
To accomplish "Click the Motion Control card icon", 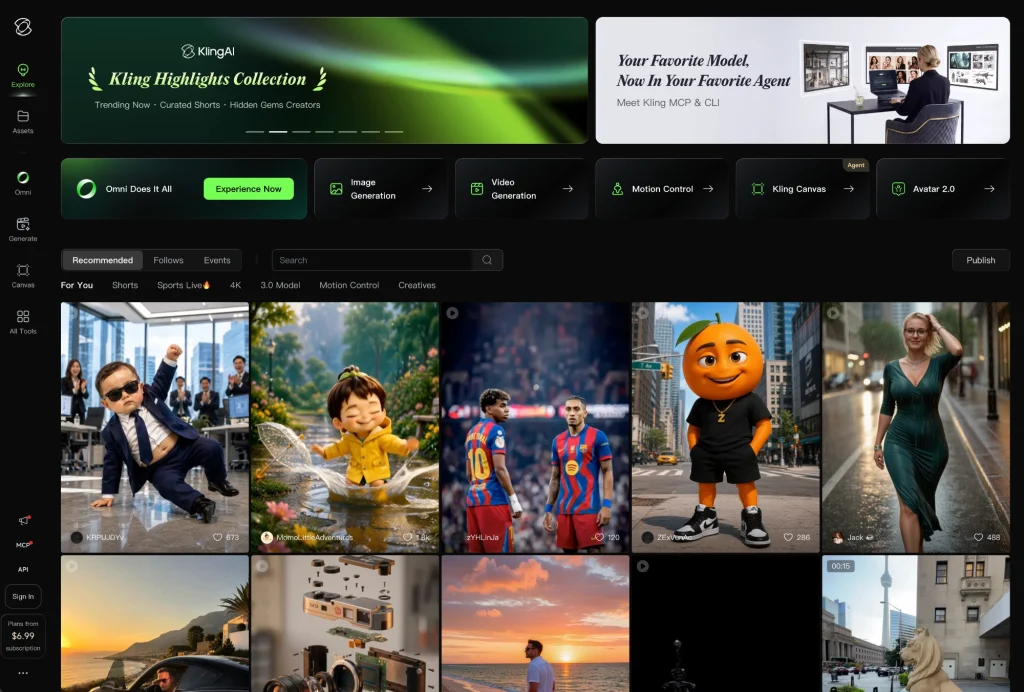I will pyautogui.click(x=617, y=189).
